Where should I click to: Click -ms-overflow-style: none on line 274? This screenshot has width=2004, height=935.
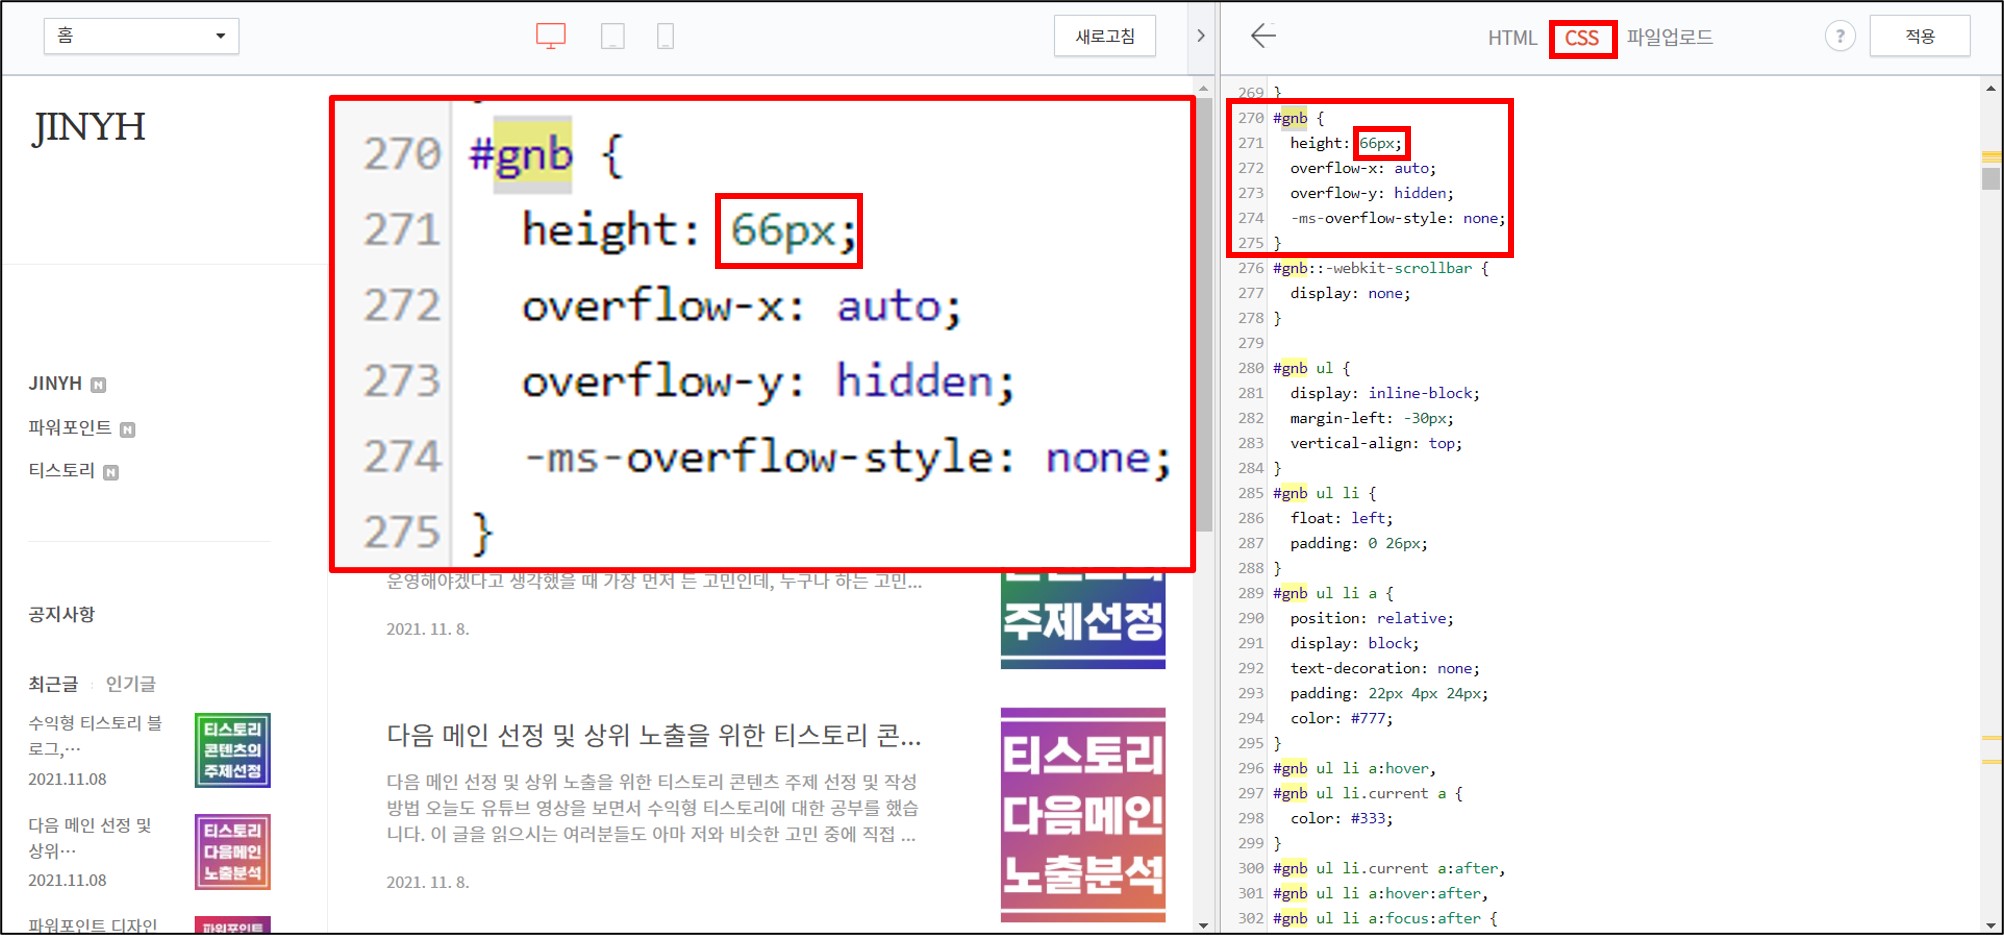coord(1398,218)
